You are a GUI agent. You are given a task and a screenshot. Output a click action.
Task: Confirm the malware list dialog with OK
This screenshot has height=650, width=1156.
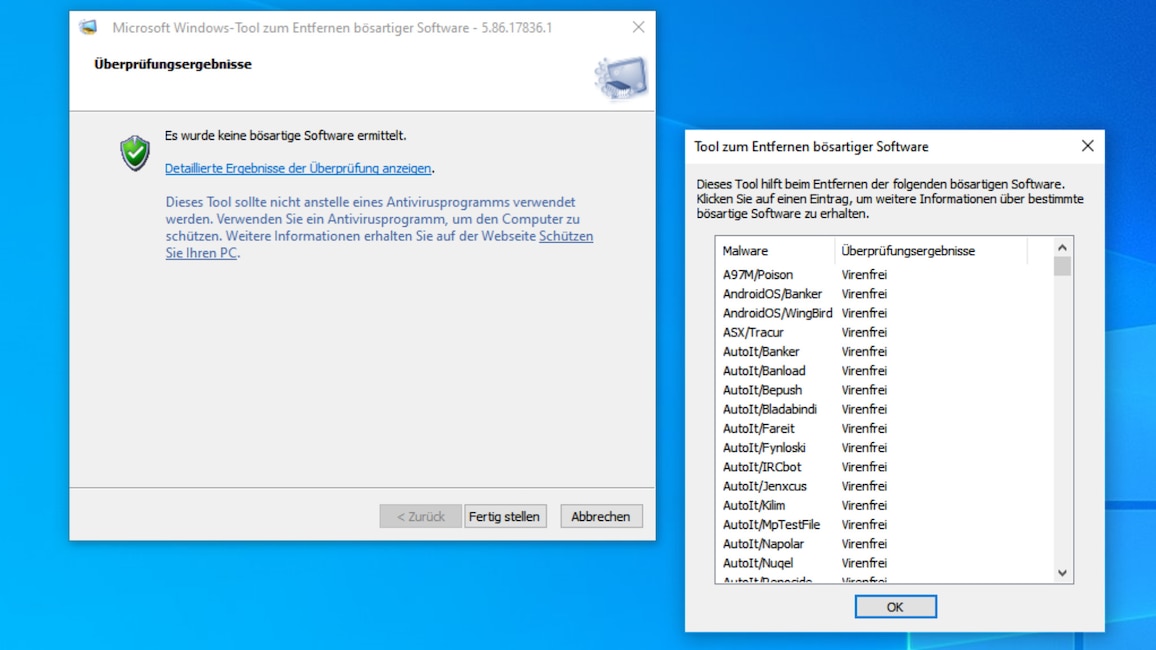[895, 607]
